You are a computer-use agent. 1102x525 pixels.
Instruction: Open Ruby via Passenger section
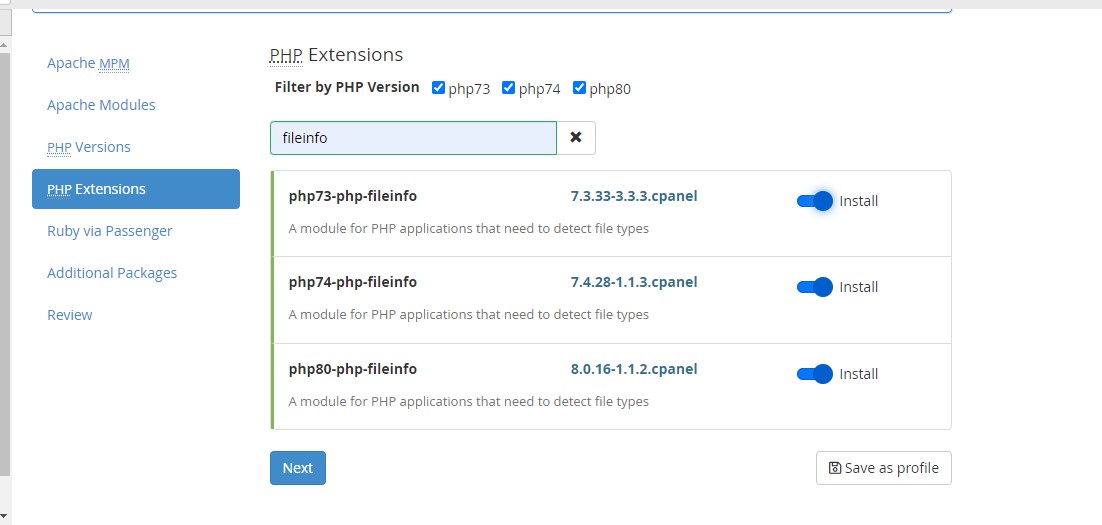click(110, 231)
